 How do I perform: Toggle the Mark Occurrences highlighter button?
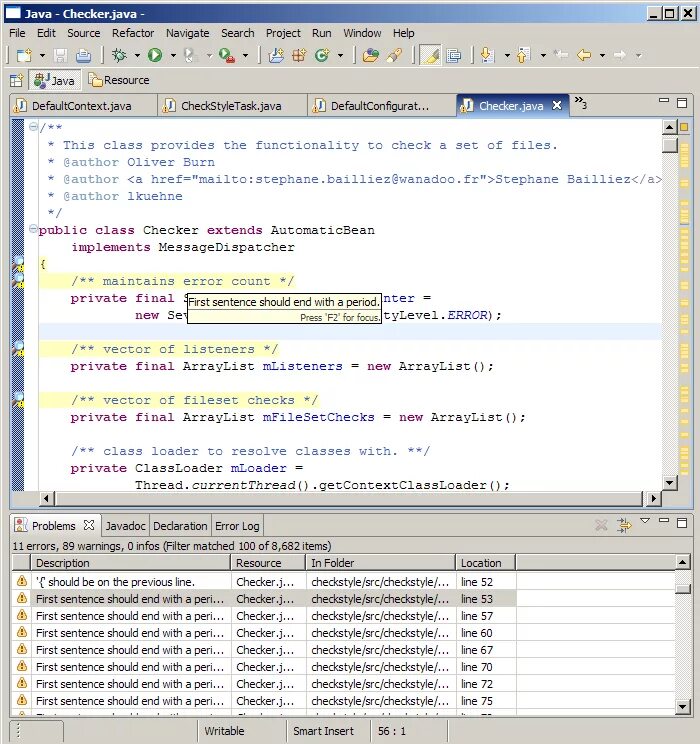click(x=430, y=56)
